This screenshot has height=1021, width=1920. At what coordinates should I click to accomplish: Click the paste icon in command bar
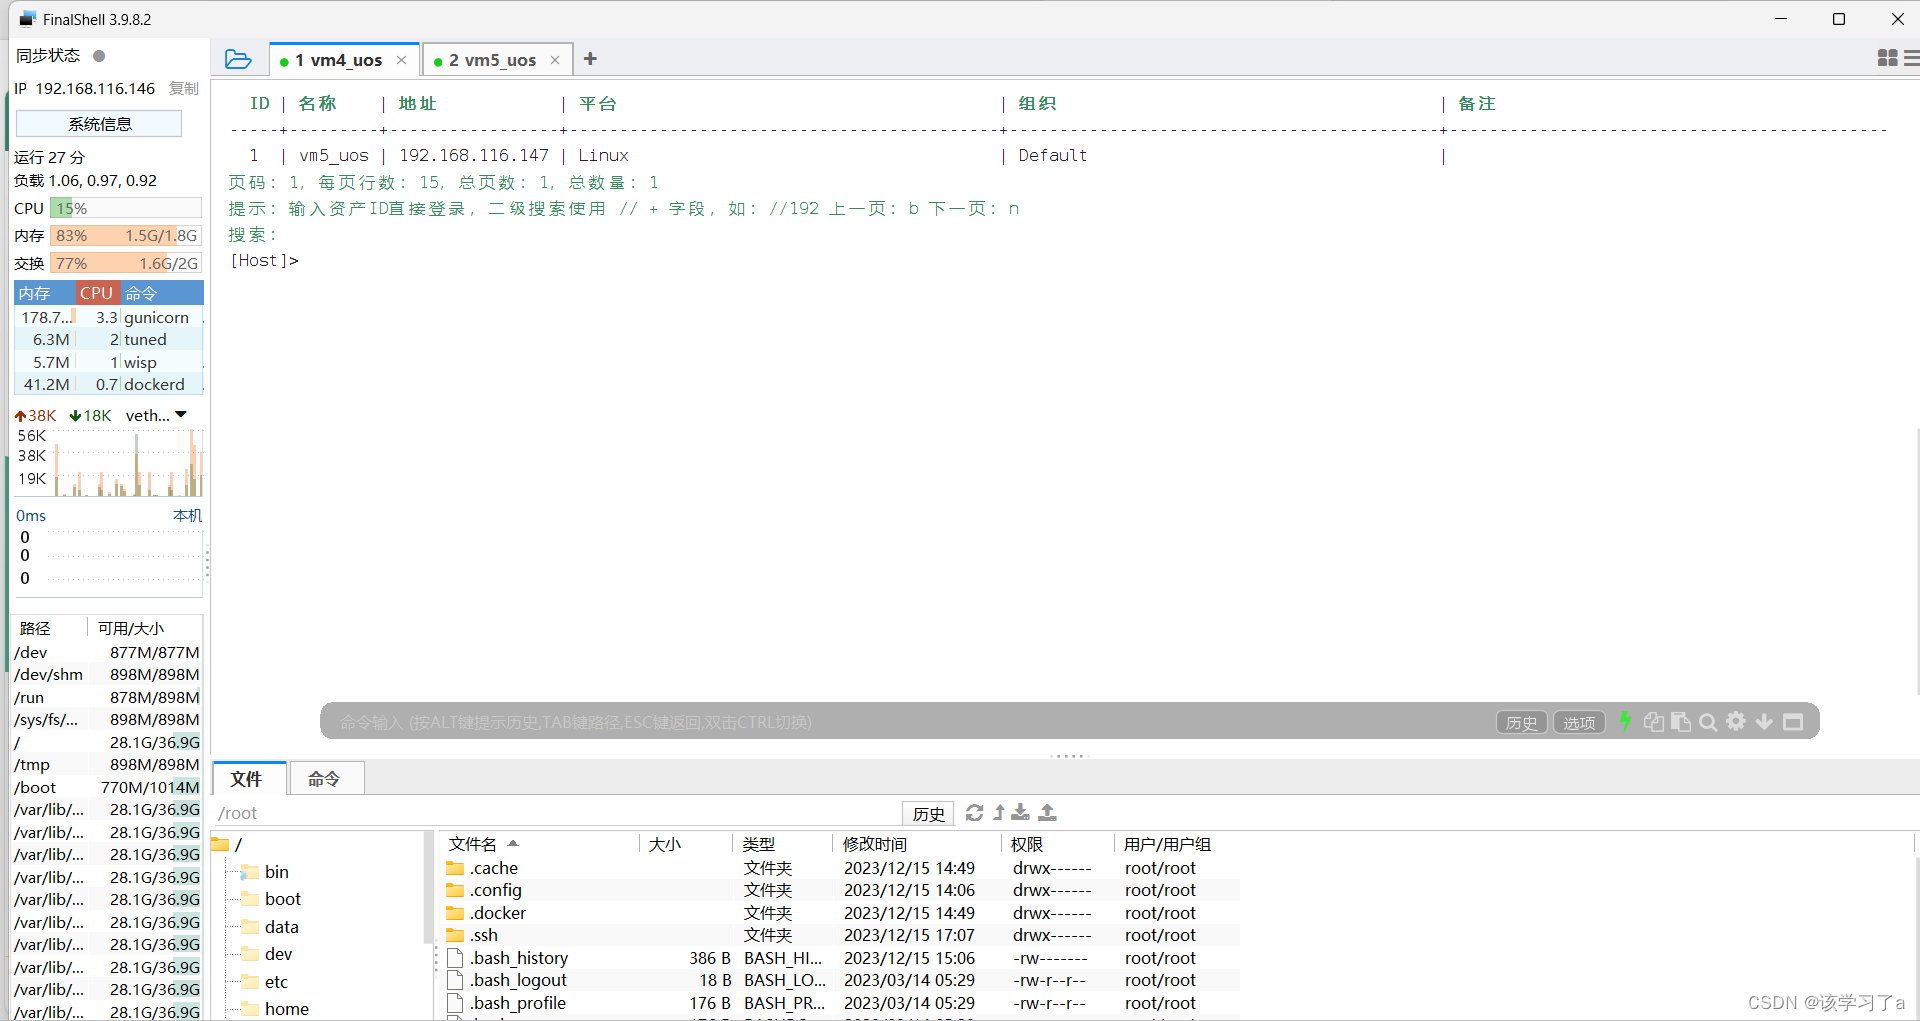click(x=1681, y=721)
